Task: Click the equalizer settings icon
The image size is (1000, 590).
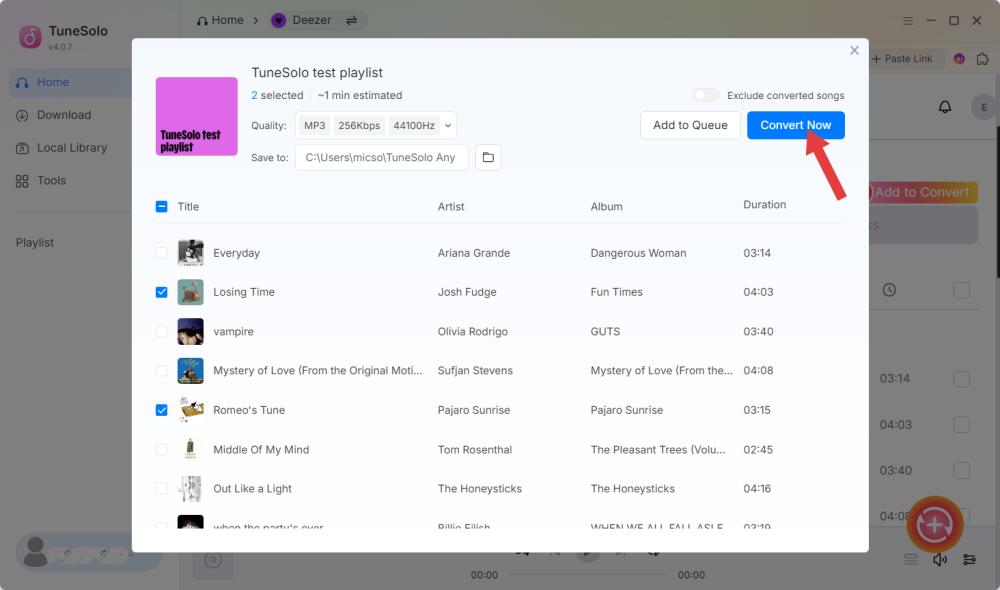Action: 969,560
